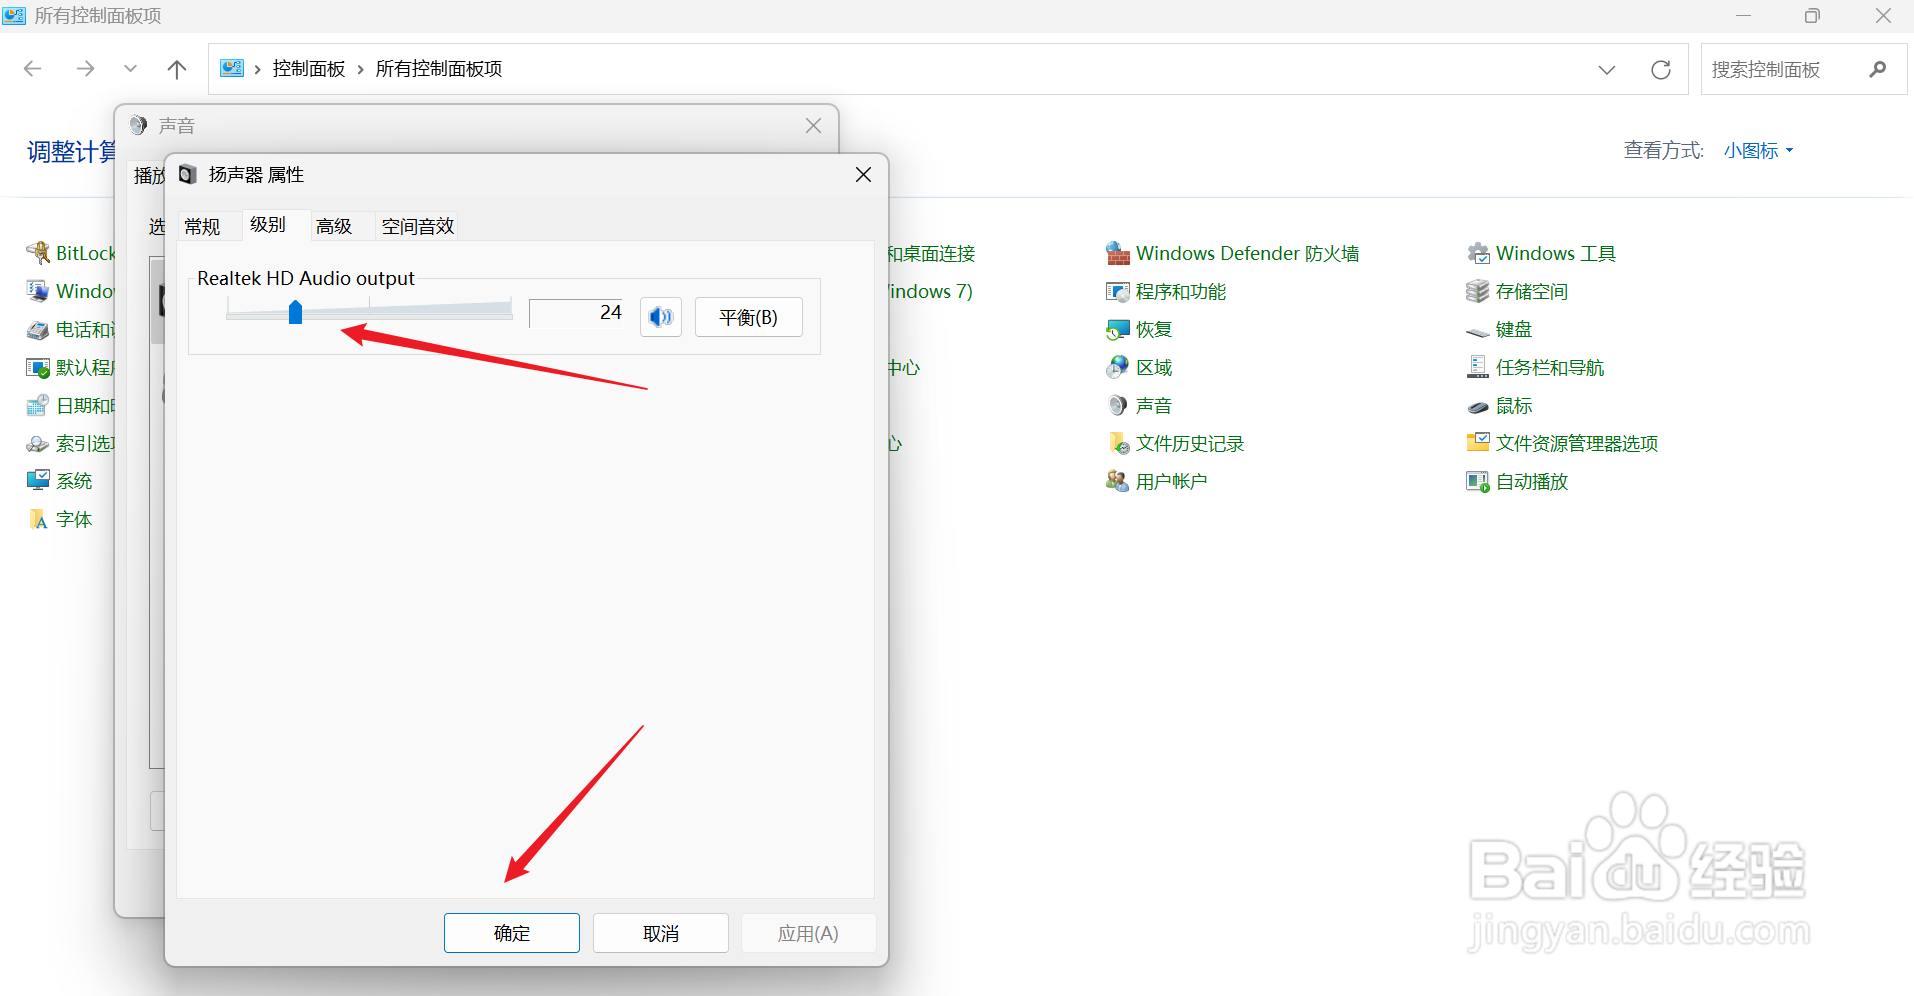Cancel with the 取消 button

pyautogui.click(x=661, y=933)
